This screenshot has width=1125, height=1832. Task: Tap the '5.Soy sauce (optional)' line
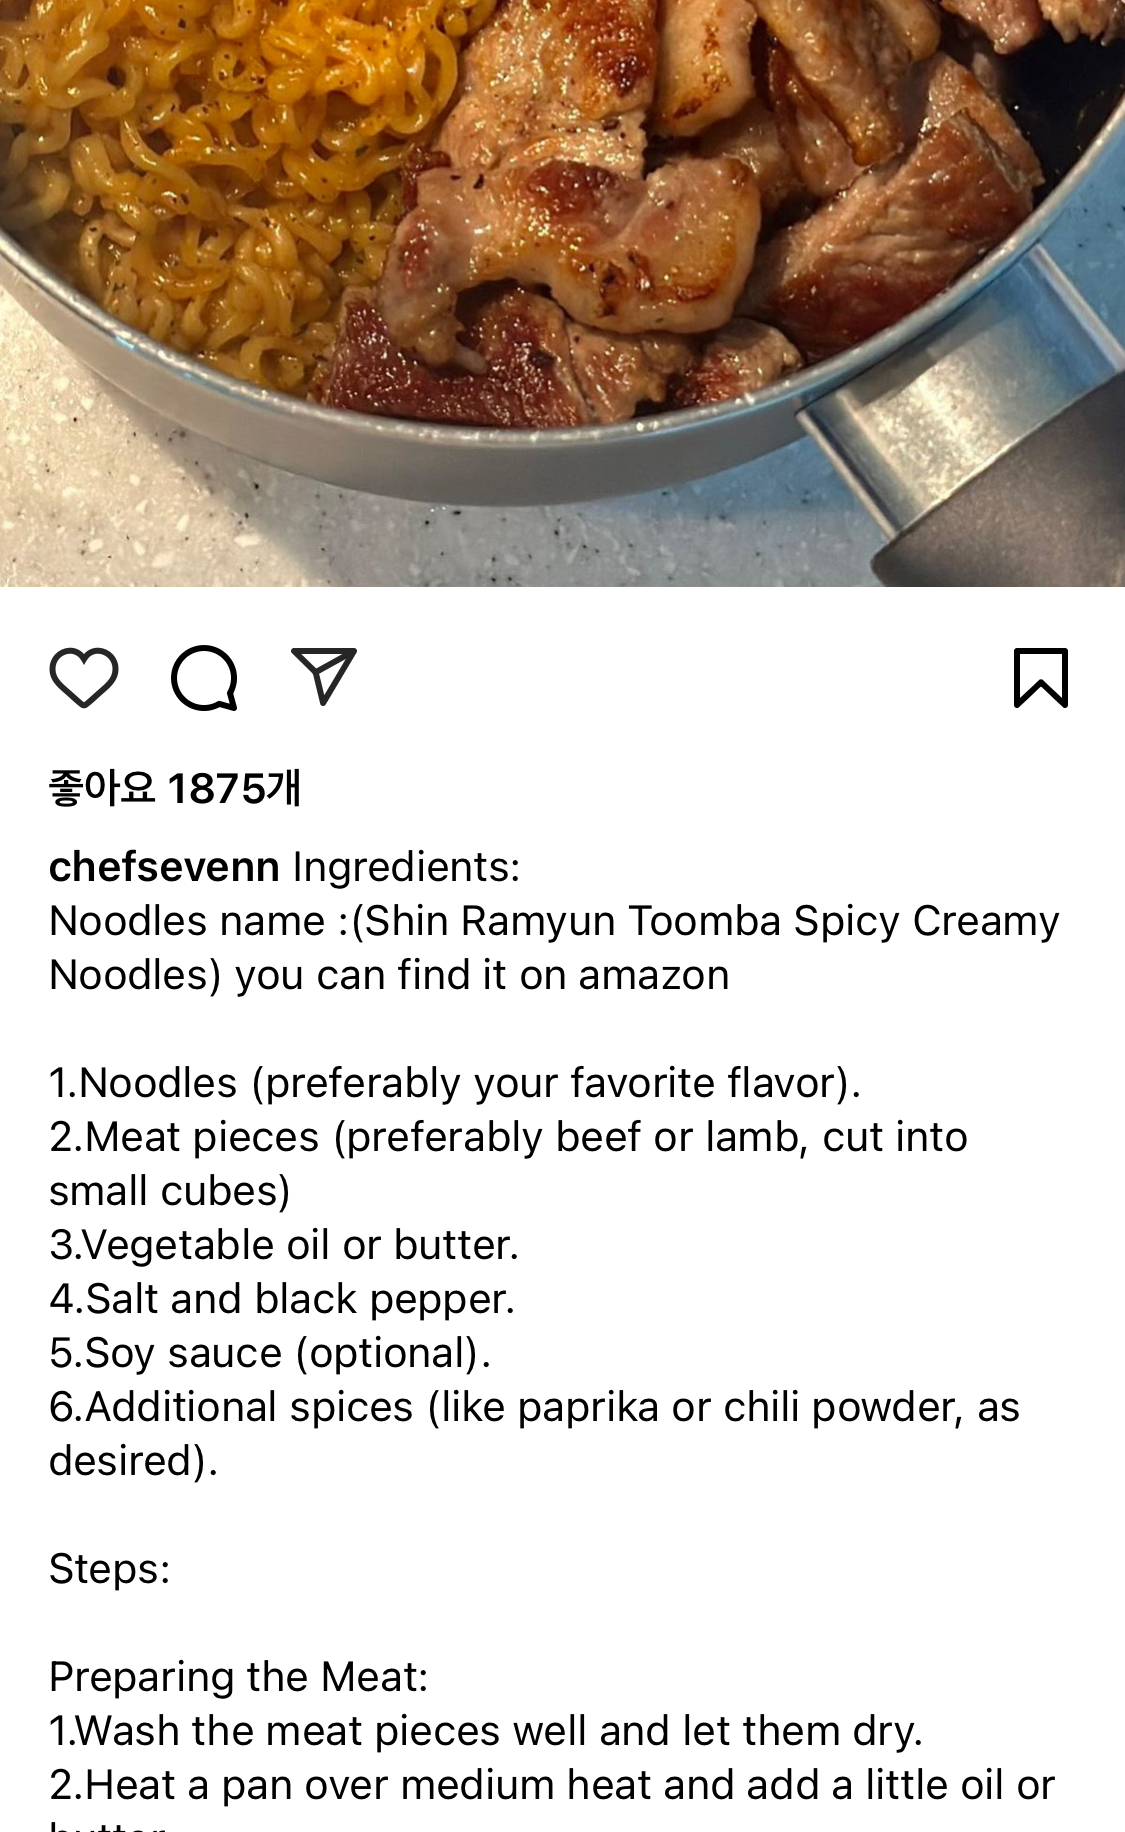point(270,1353)
